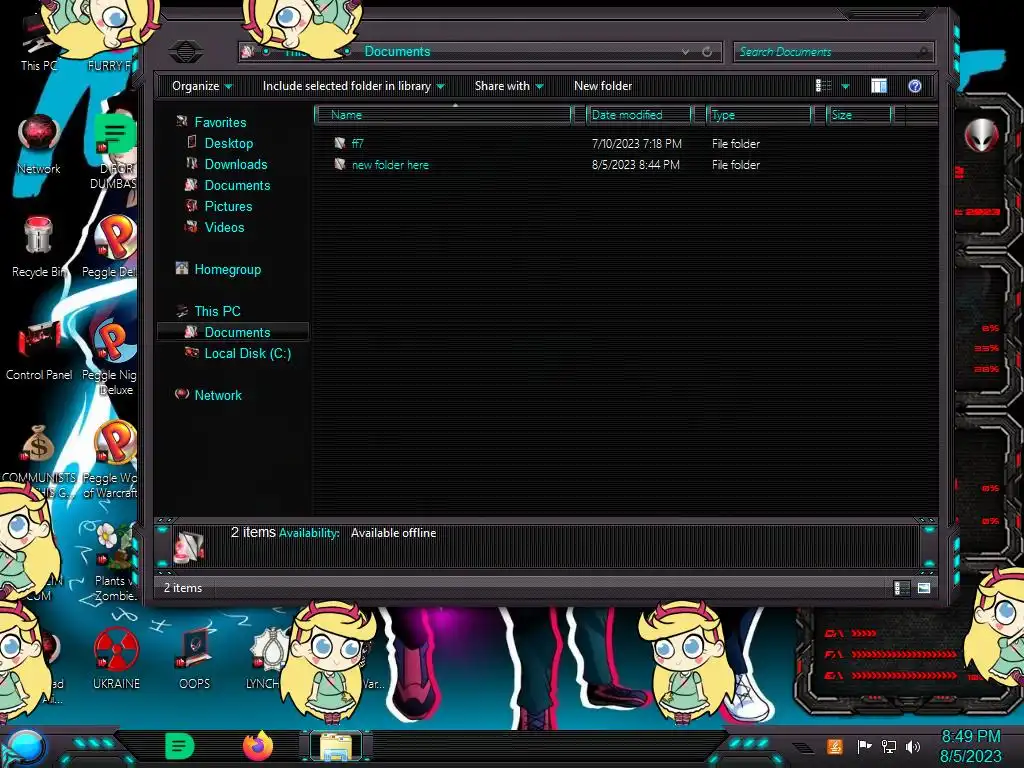The width and height of the screenshot is (1024, 768).
Task: Open Local Disk (C:) in navigation pane
Action: (x=248, y=353)
